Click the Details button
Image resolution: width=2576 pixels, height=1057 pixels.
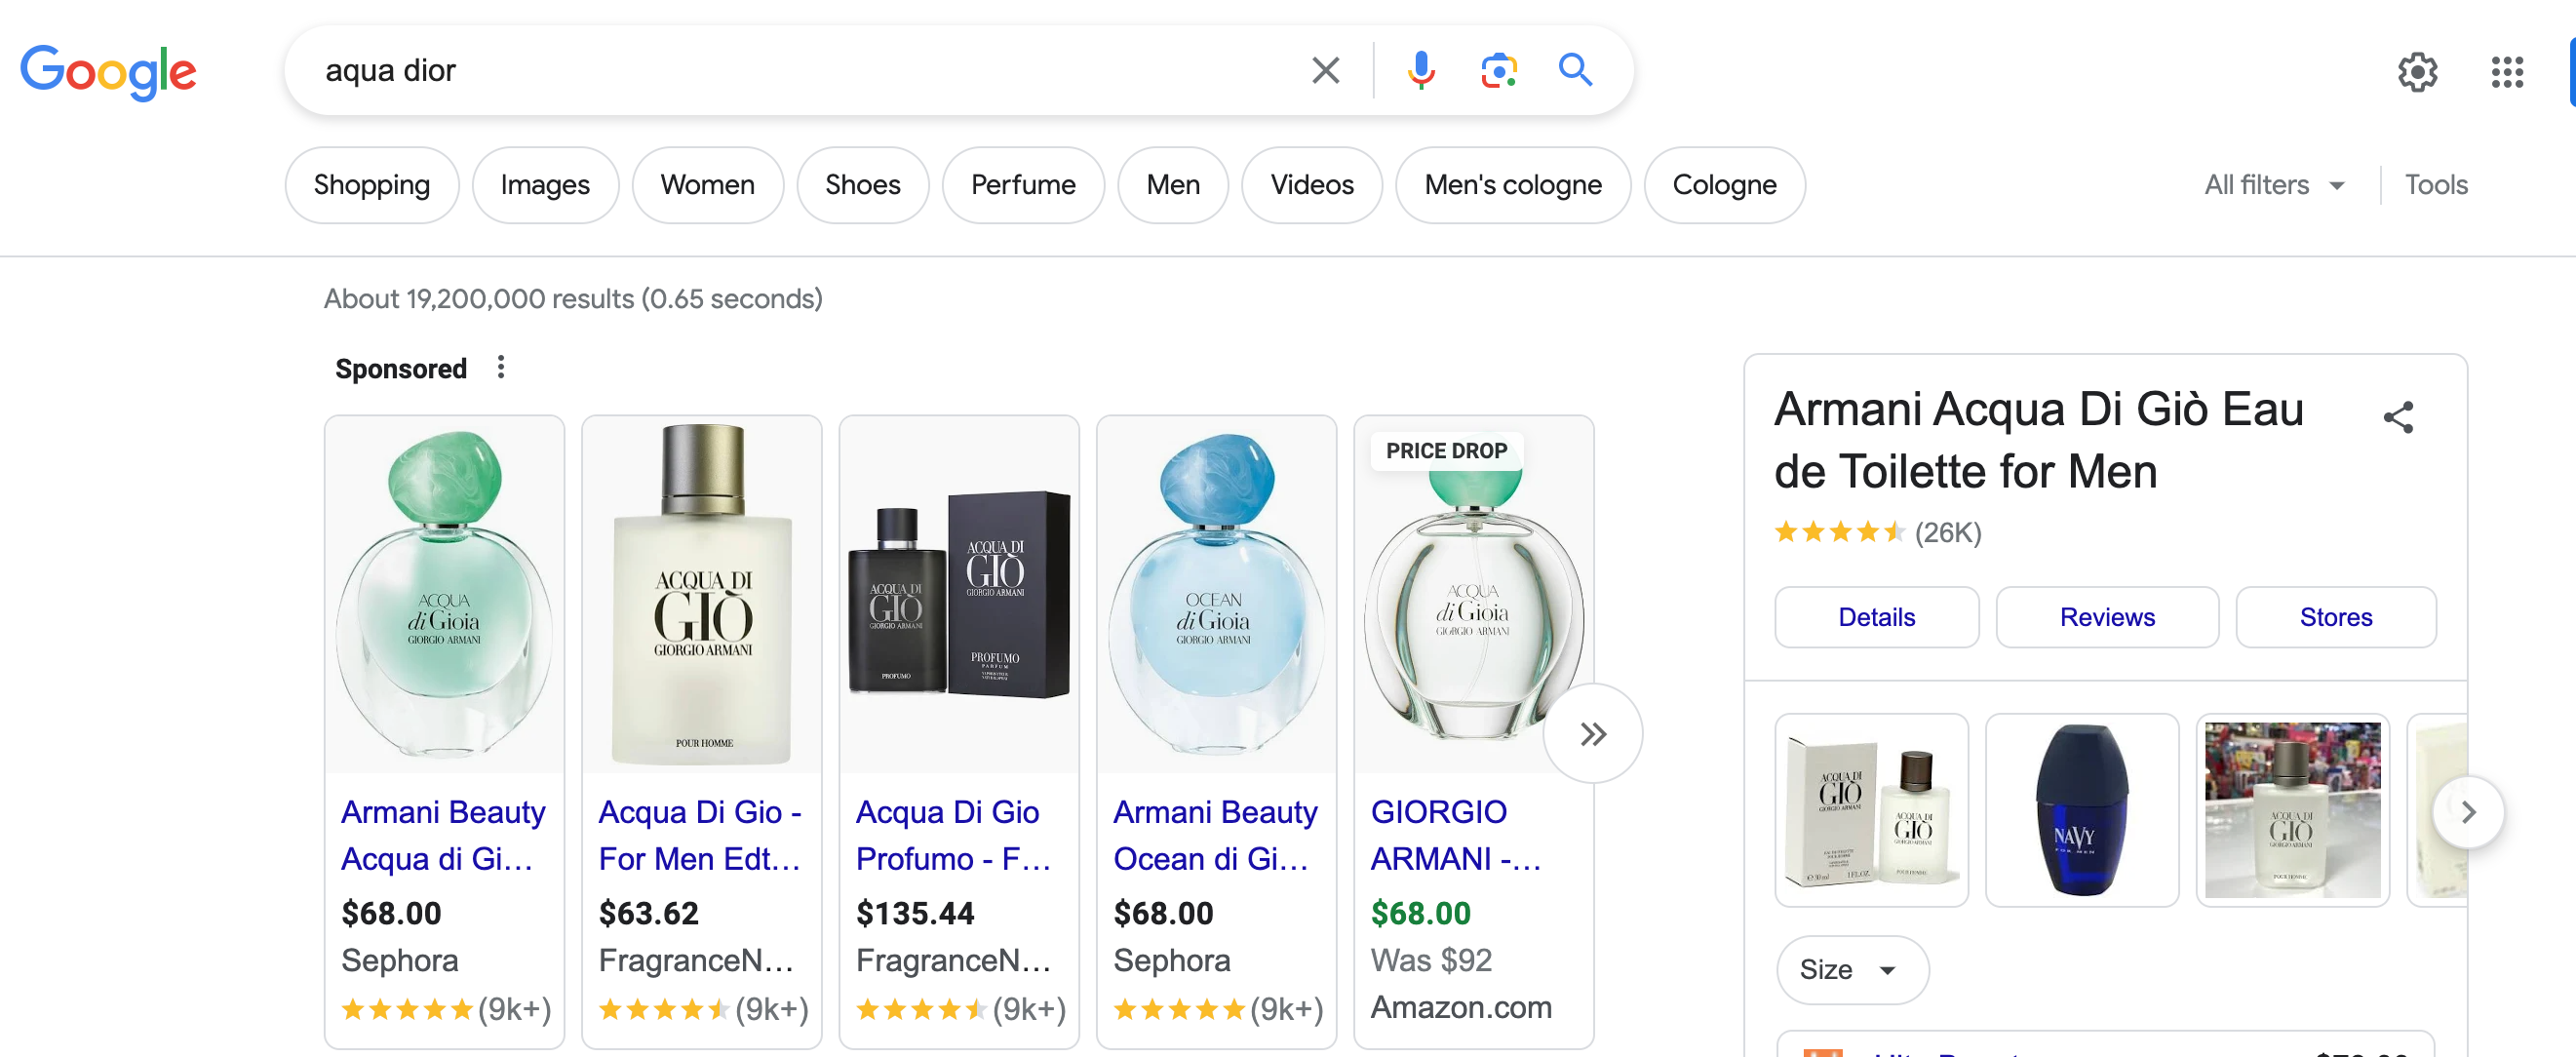[x=1876, y=617]
